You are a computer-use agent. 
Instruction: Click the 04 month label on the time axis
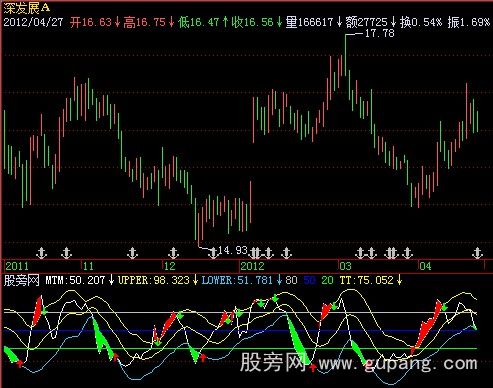[425, 266]
